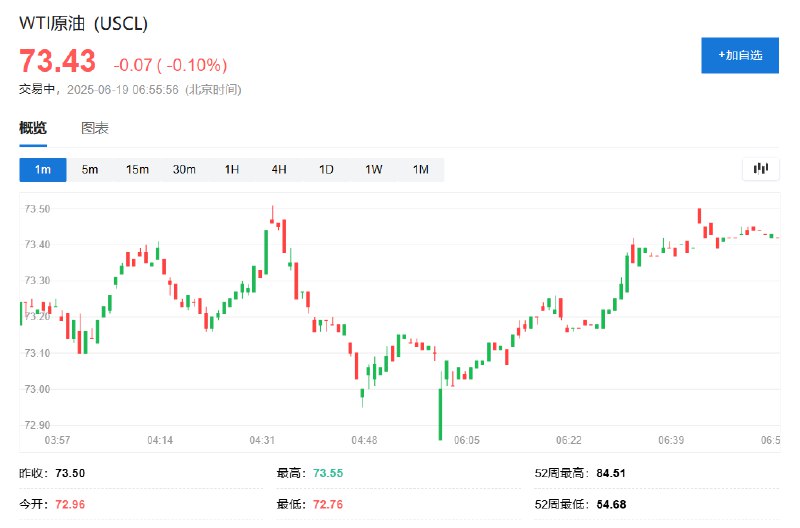Click the 73.30 y-axis label

pos(37,280)
